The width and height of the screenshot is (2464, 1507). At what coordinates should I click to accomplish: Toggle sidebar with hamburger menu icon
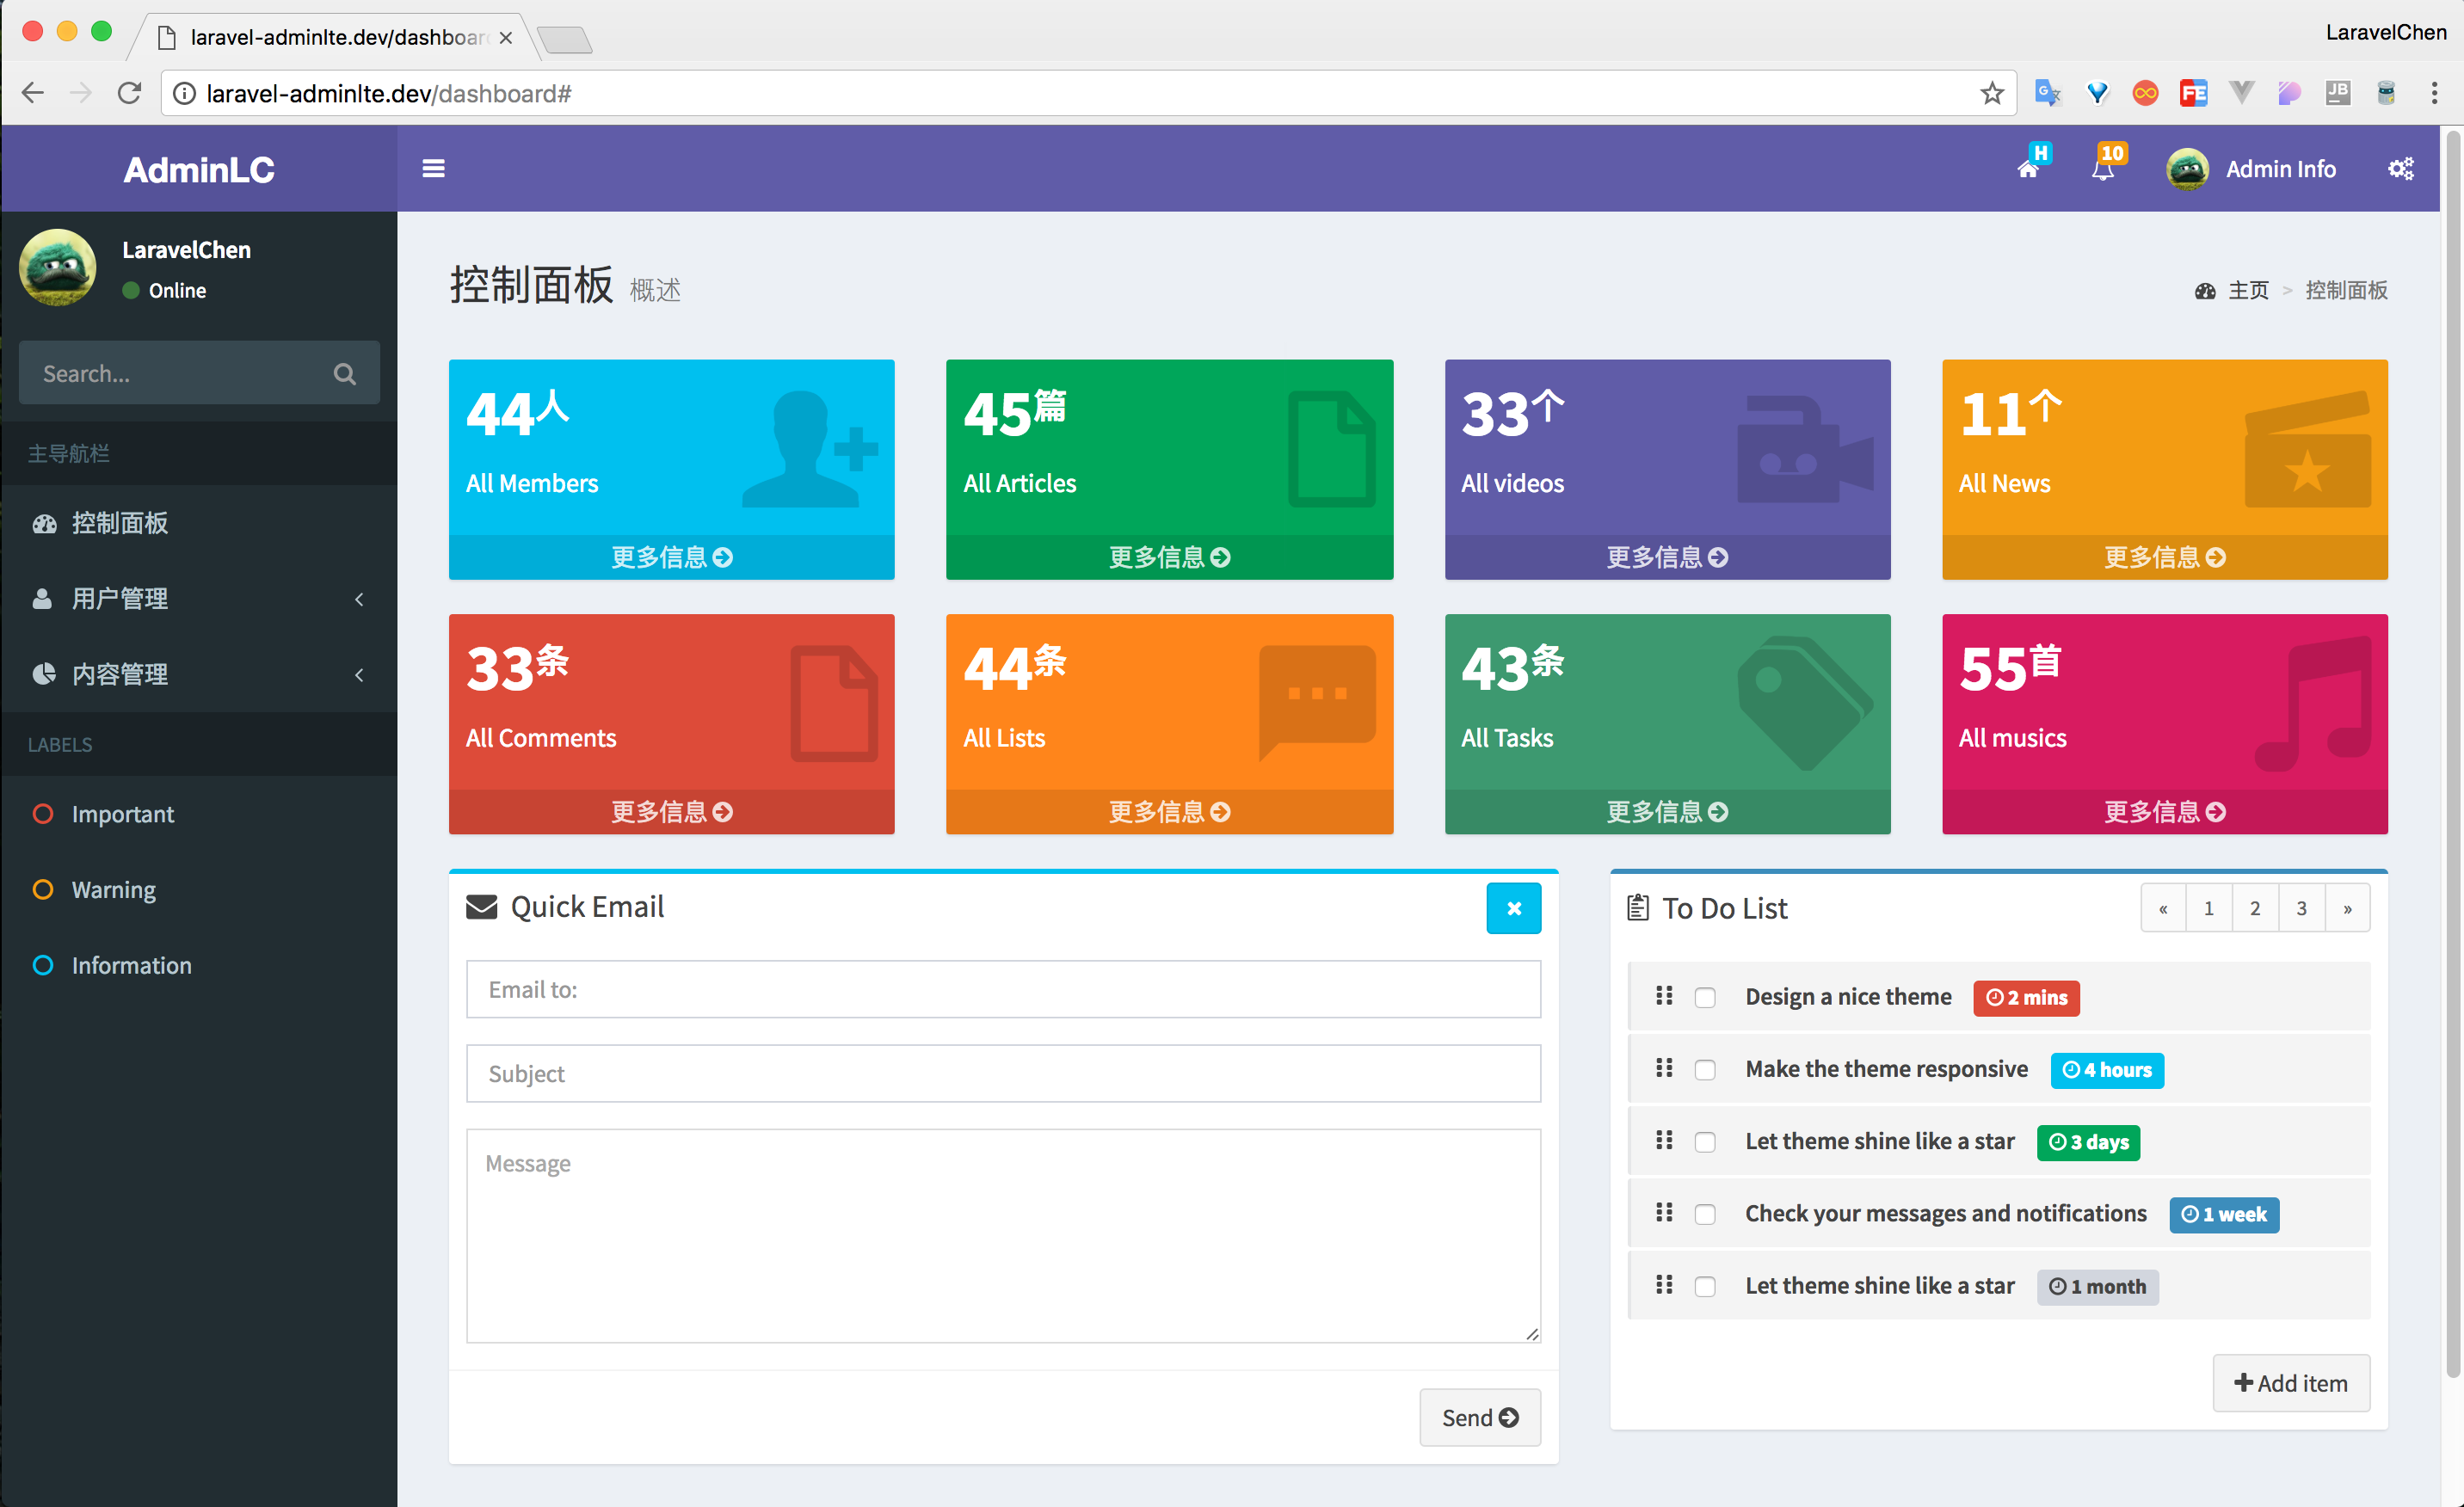[x=433, y=169]
